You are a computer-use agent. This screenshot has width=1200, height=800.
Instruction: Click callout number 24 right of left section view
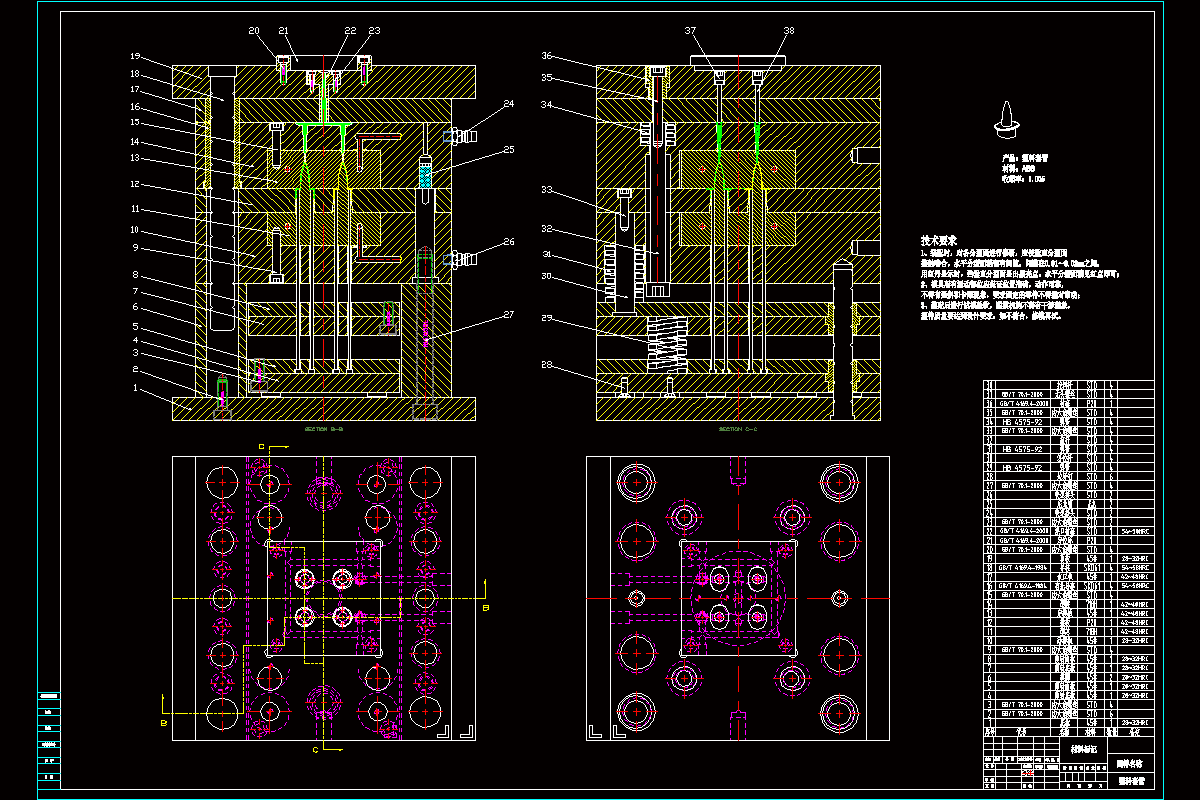tap(508, 103)
